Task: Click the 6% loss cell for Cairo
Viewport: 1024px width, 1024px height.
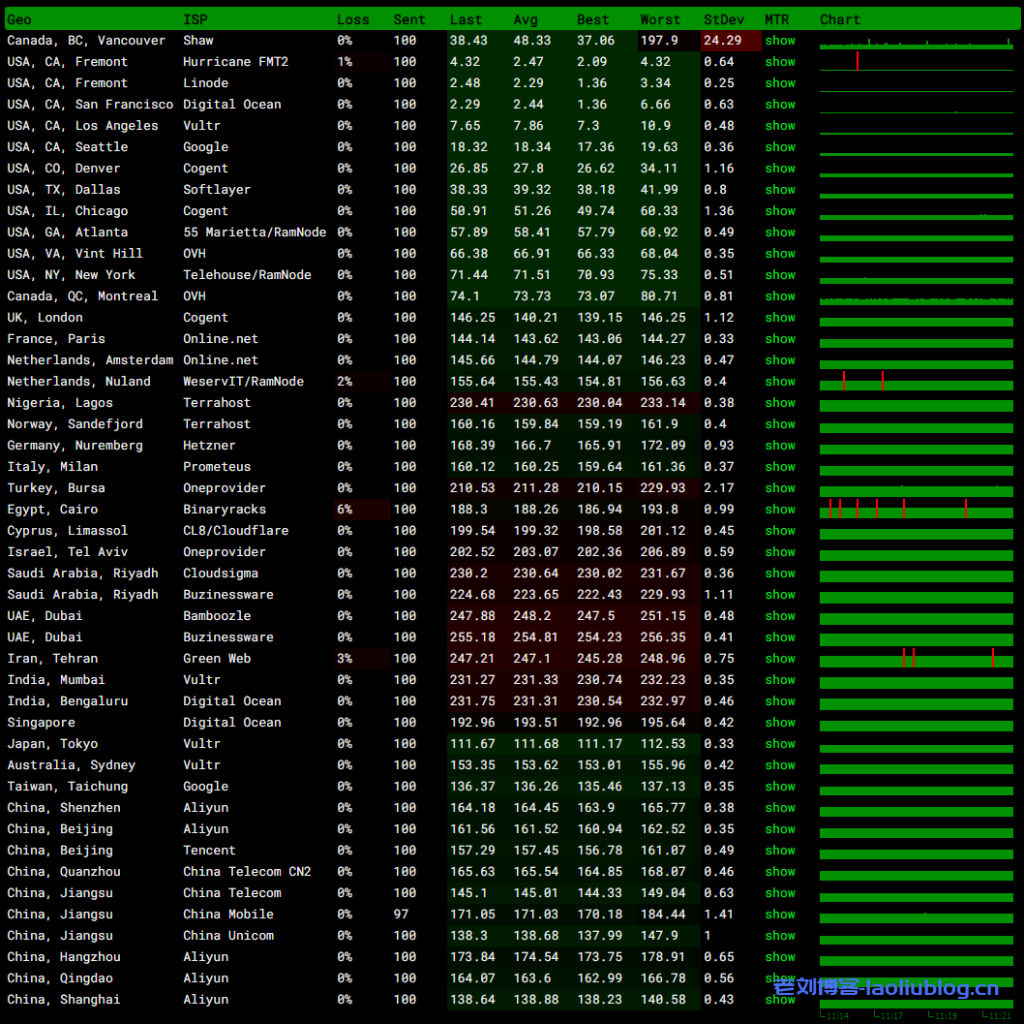Action: (345, 510)
